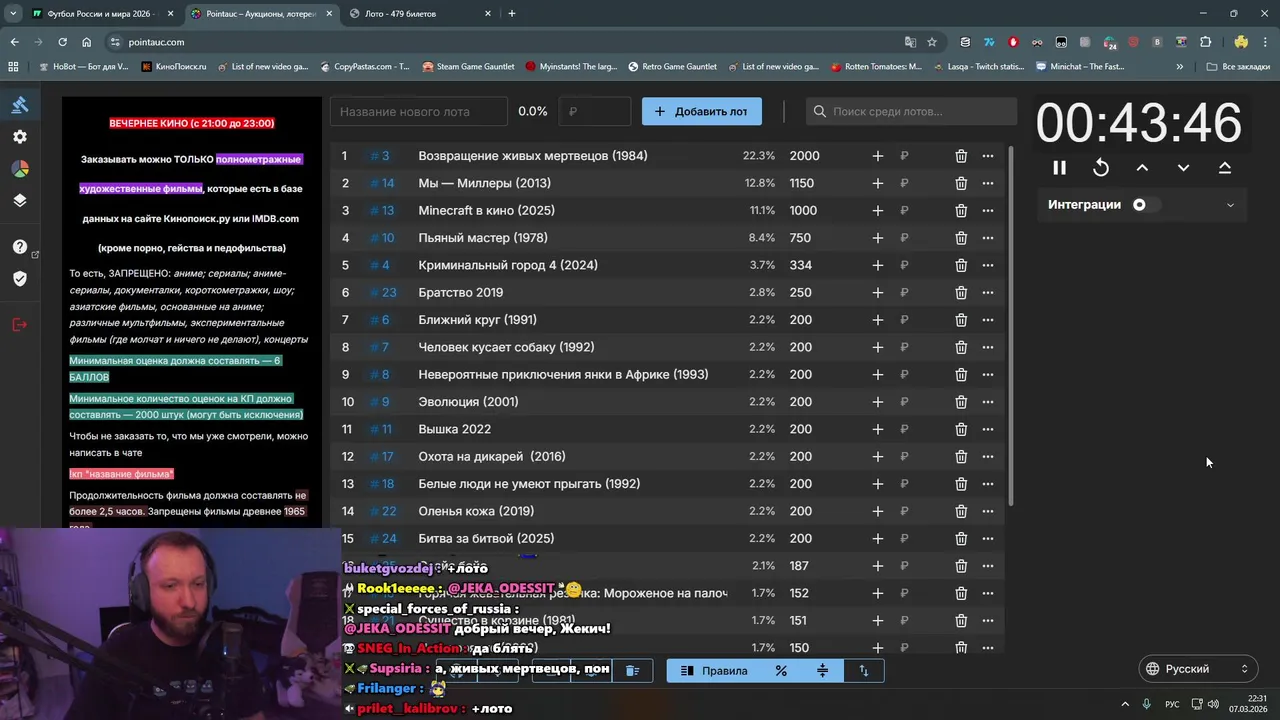Open more options for Белые люди не умеют прыгать
Image resolution: width=1280 pixels, height=720 pixels.
tap(988, 484)
